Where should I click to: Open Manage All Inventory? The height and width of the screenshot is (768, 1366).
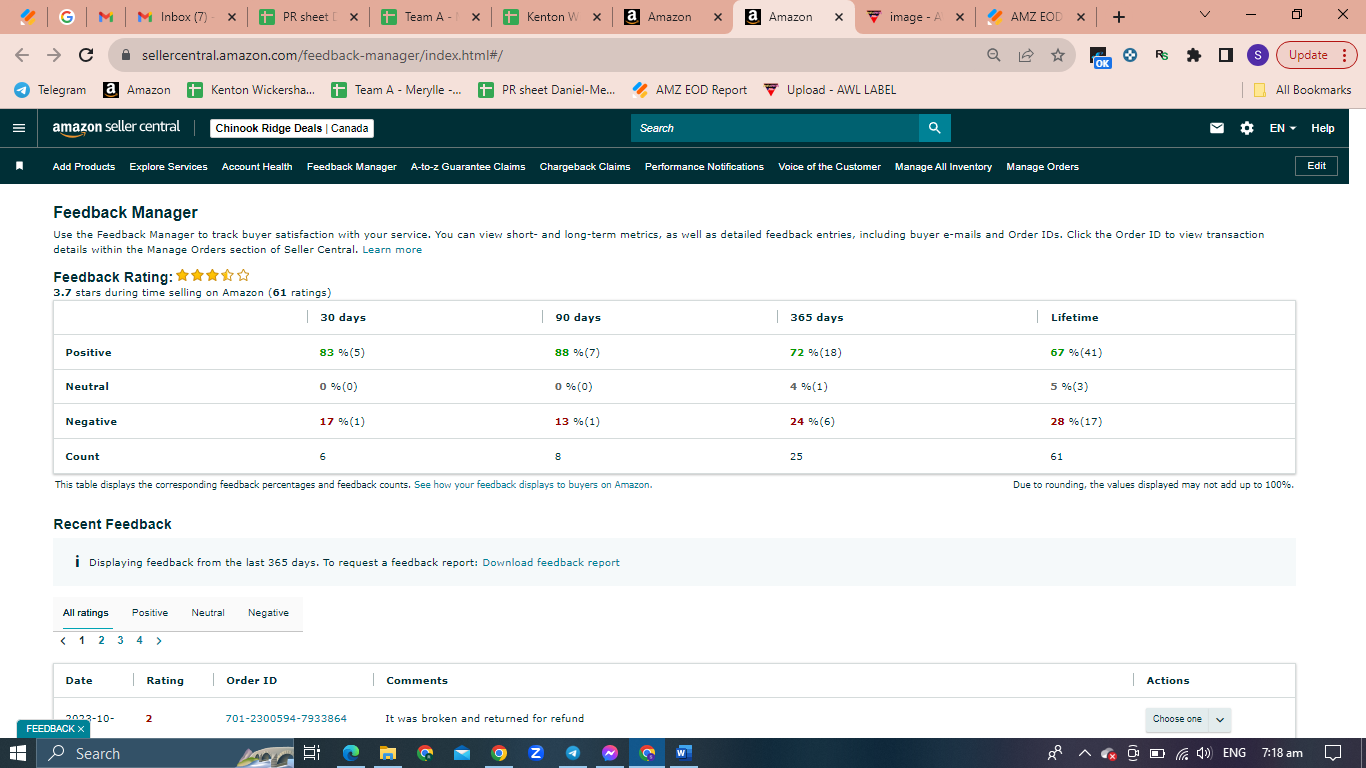click(x=943, y=167)
